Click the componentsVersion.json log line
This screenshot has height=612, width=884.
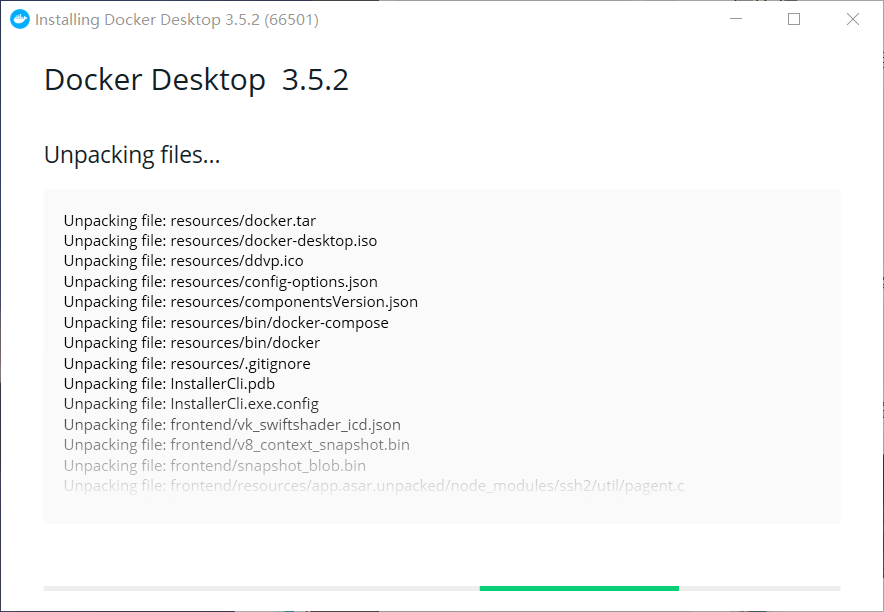(x=240, y=302)
